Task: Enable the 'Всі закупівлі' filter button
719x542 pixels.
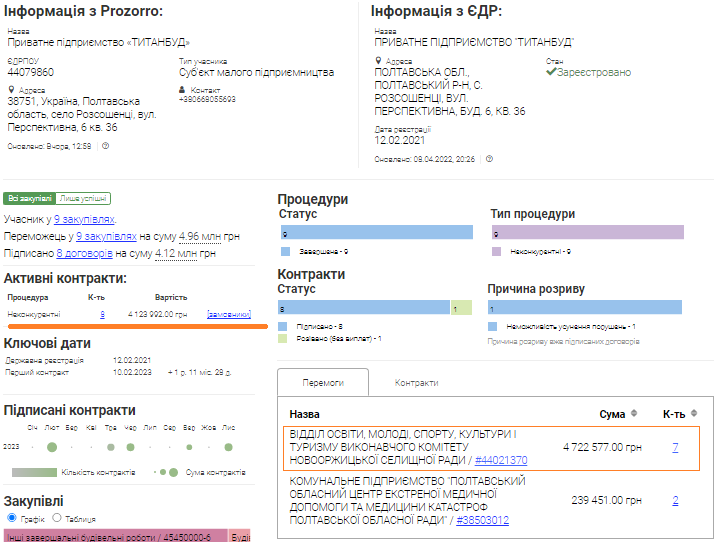Action: click(x=29, y=199)
